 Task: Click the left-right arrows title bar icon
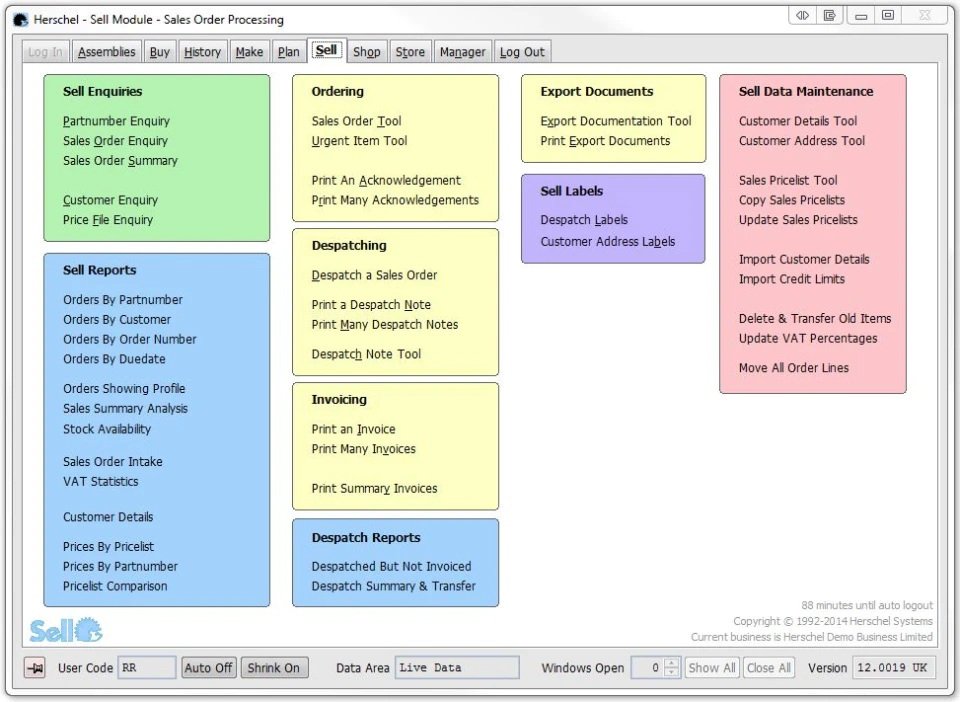coord(802,15)
